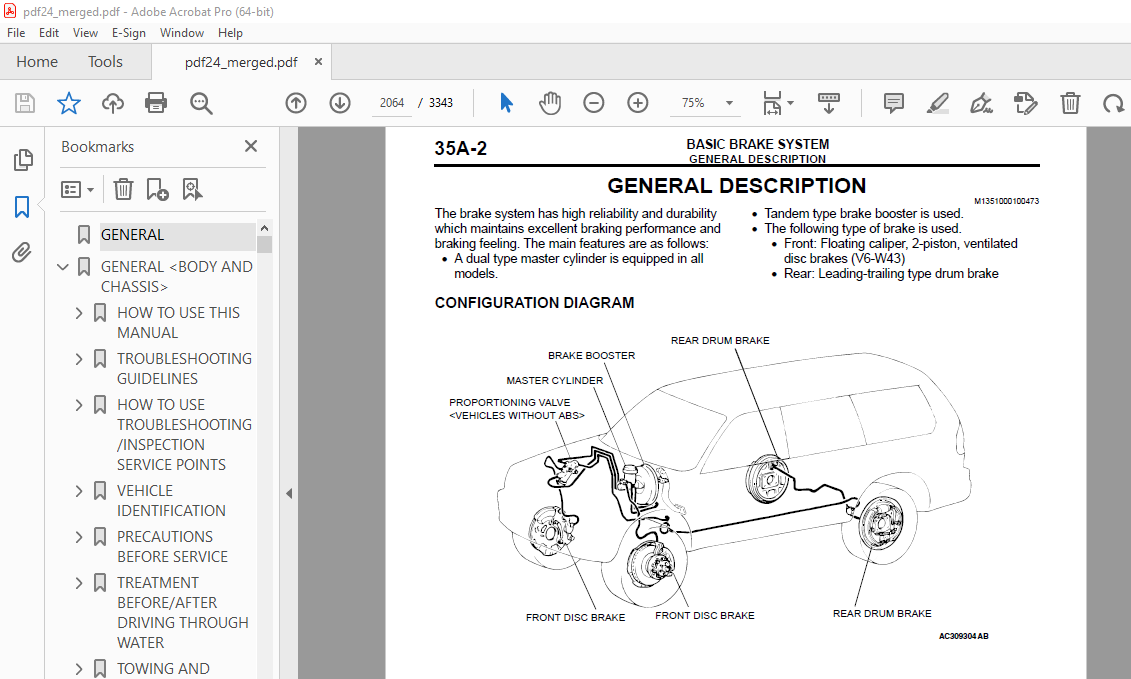
Task: Add a comment with sticky note tool
Action: click(894, 103)
